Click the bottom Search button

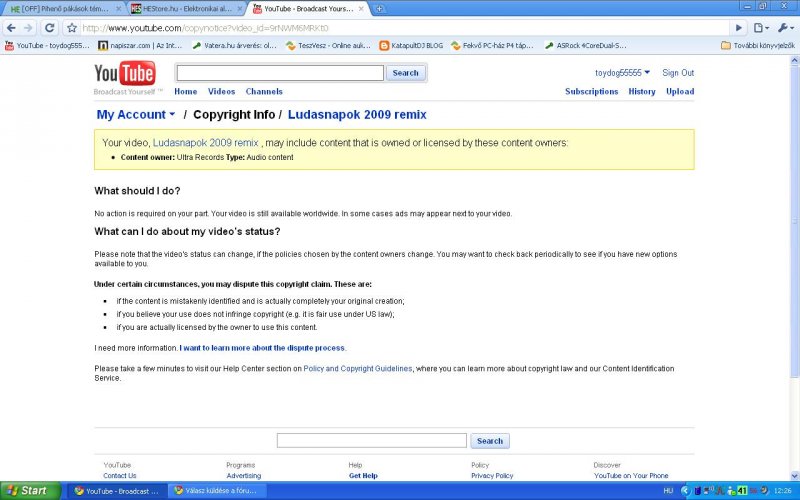point(490,441)
